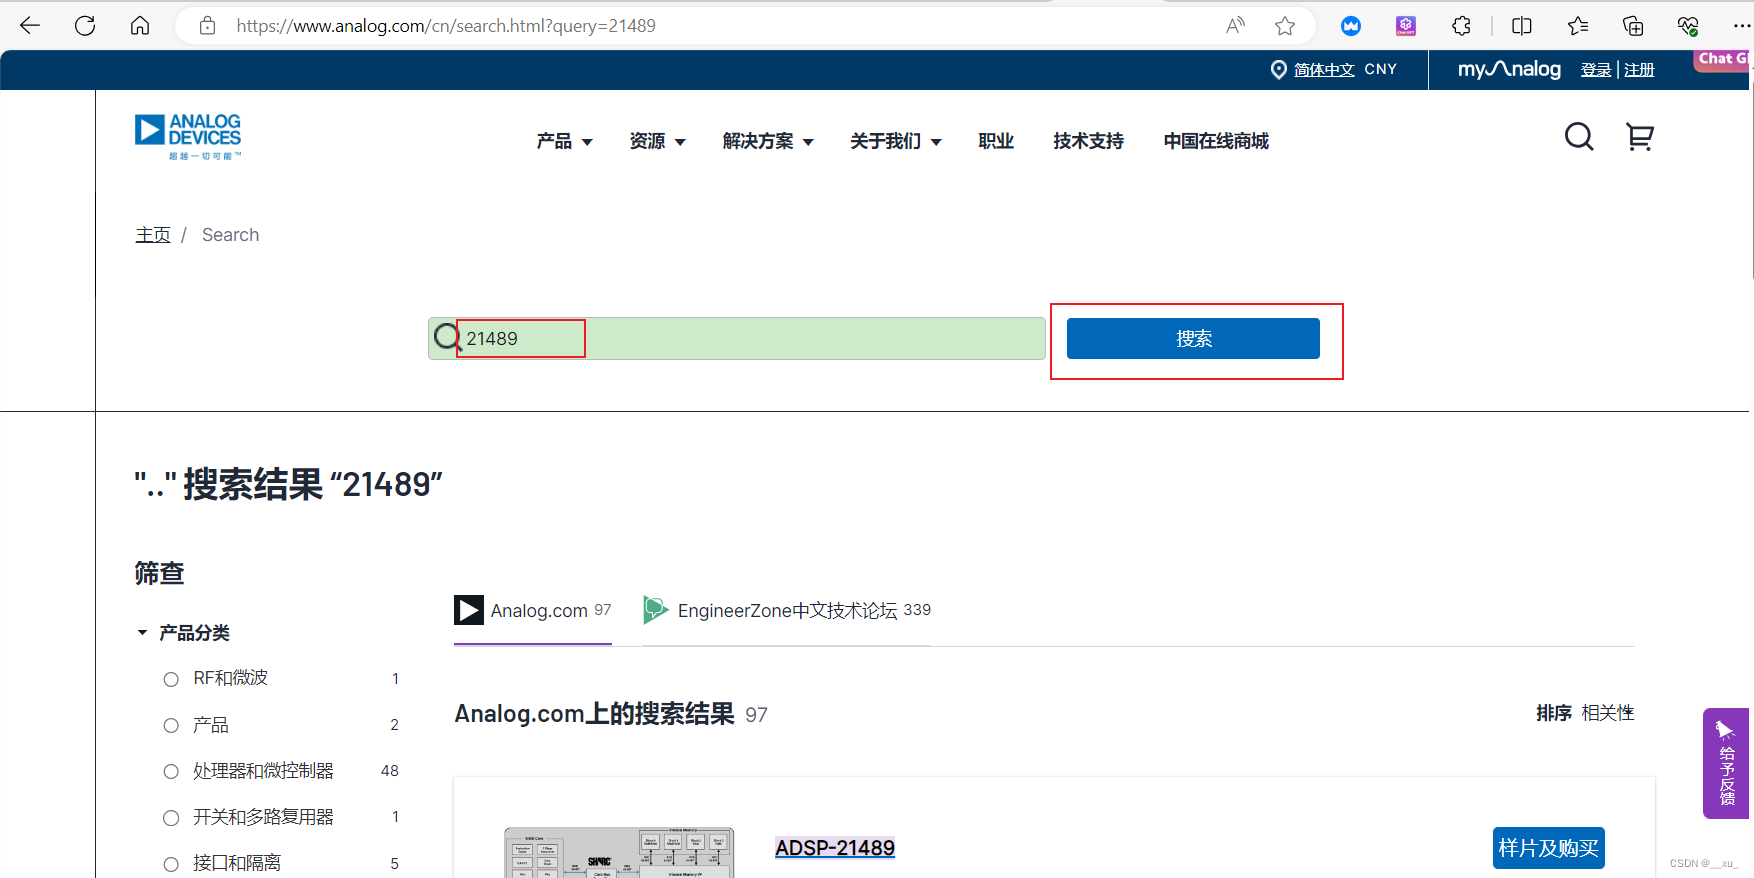
Task: Toggle the split screen icon
Action: click(x=1522, y=26)
